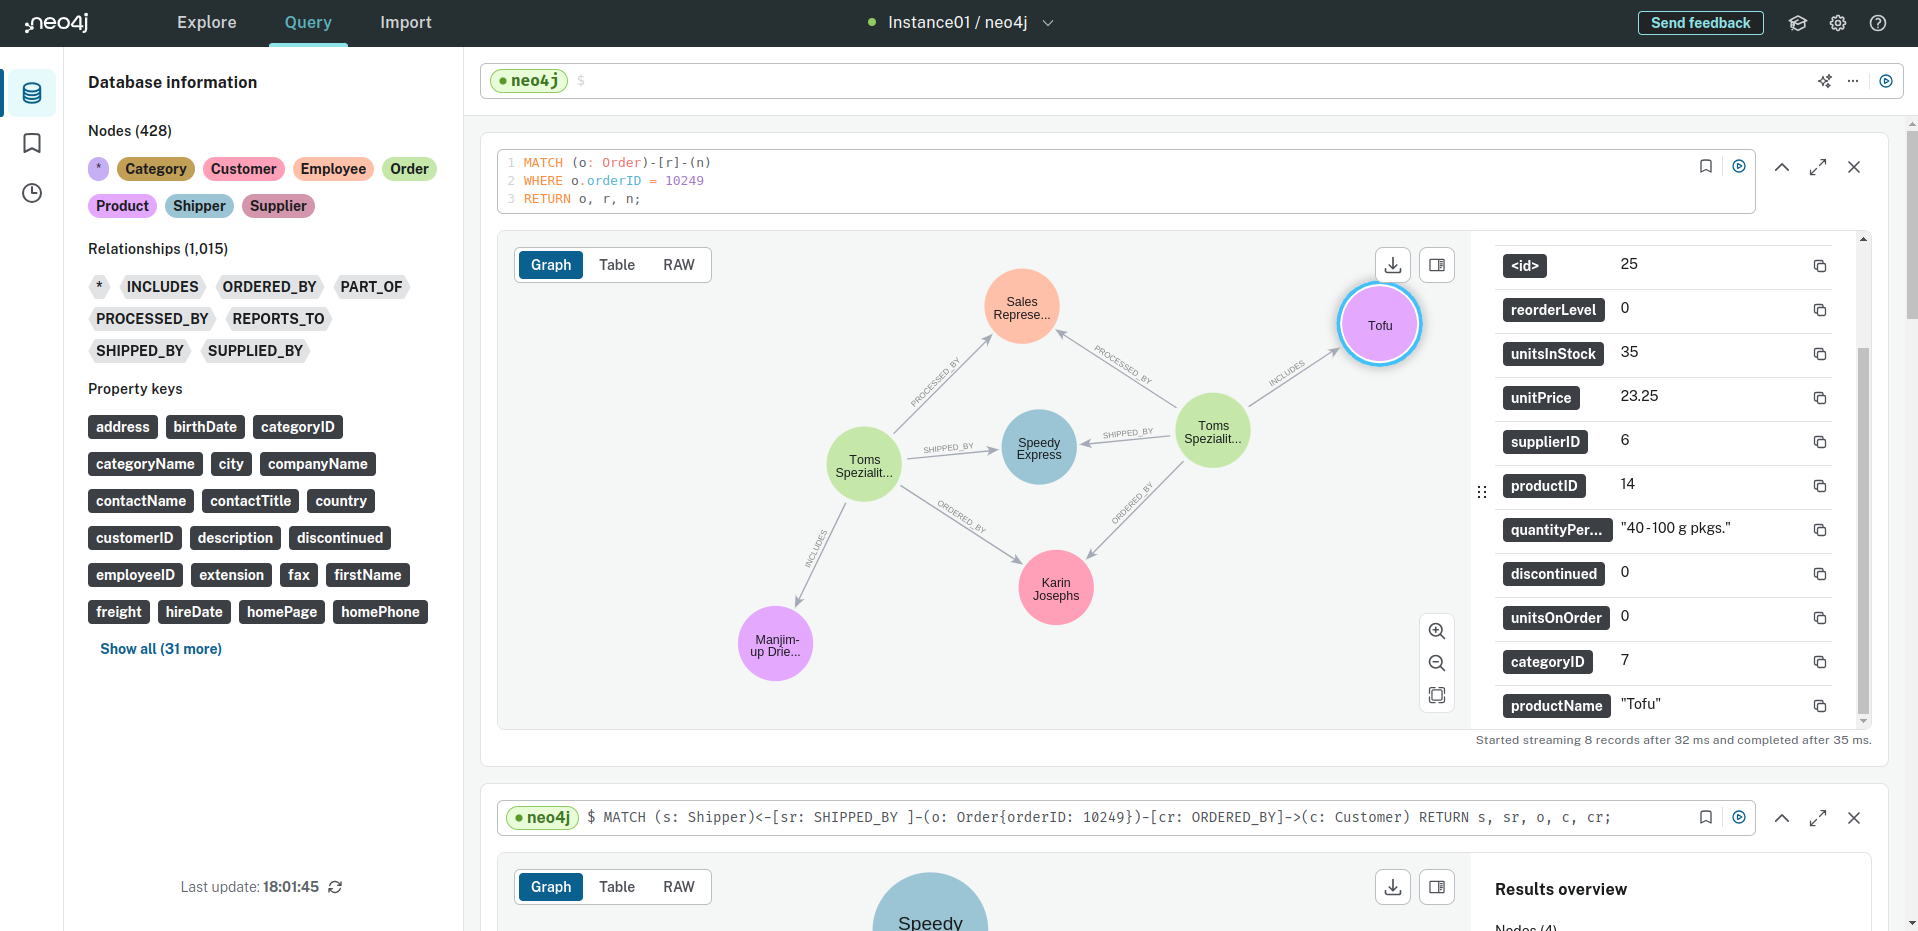Toggle the details side panel in first graph
This screenshot has width=1918, height=931.
tap(1437, 265)
